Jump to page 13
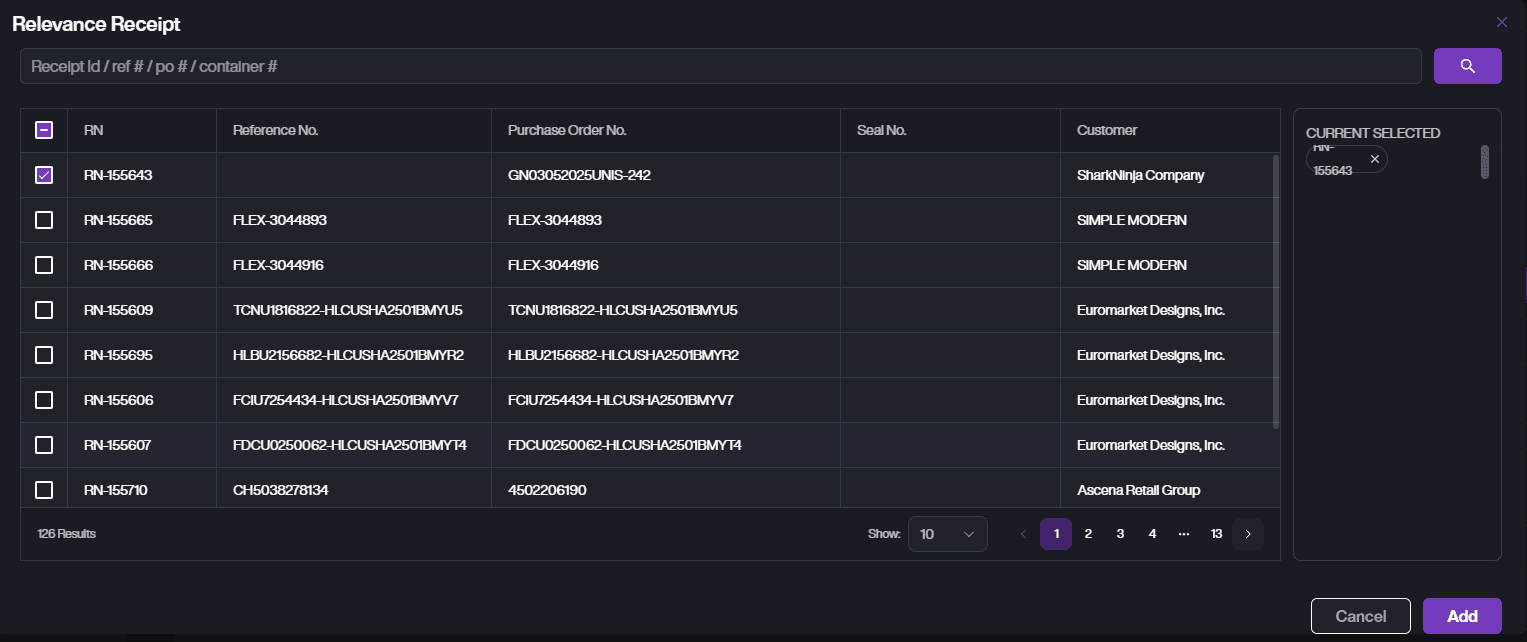Screen dimensions: 1527x642 pos(1216,534)
